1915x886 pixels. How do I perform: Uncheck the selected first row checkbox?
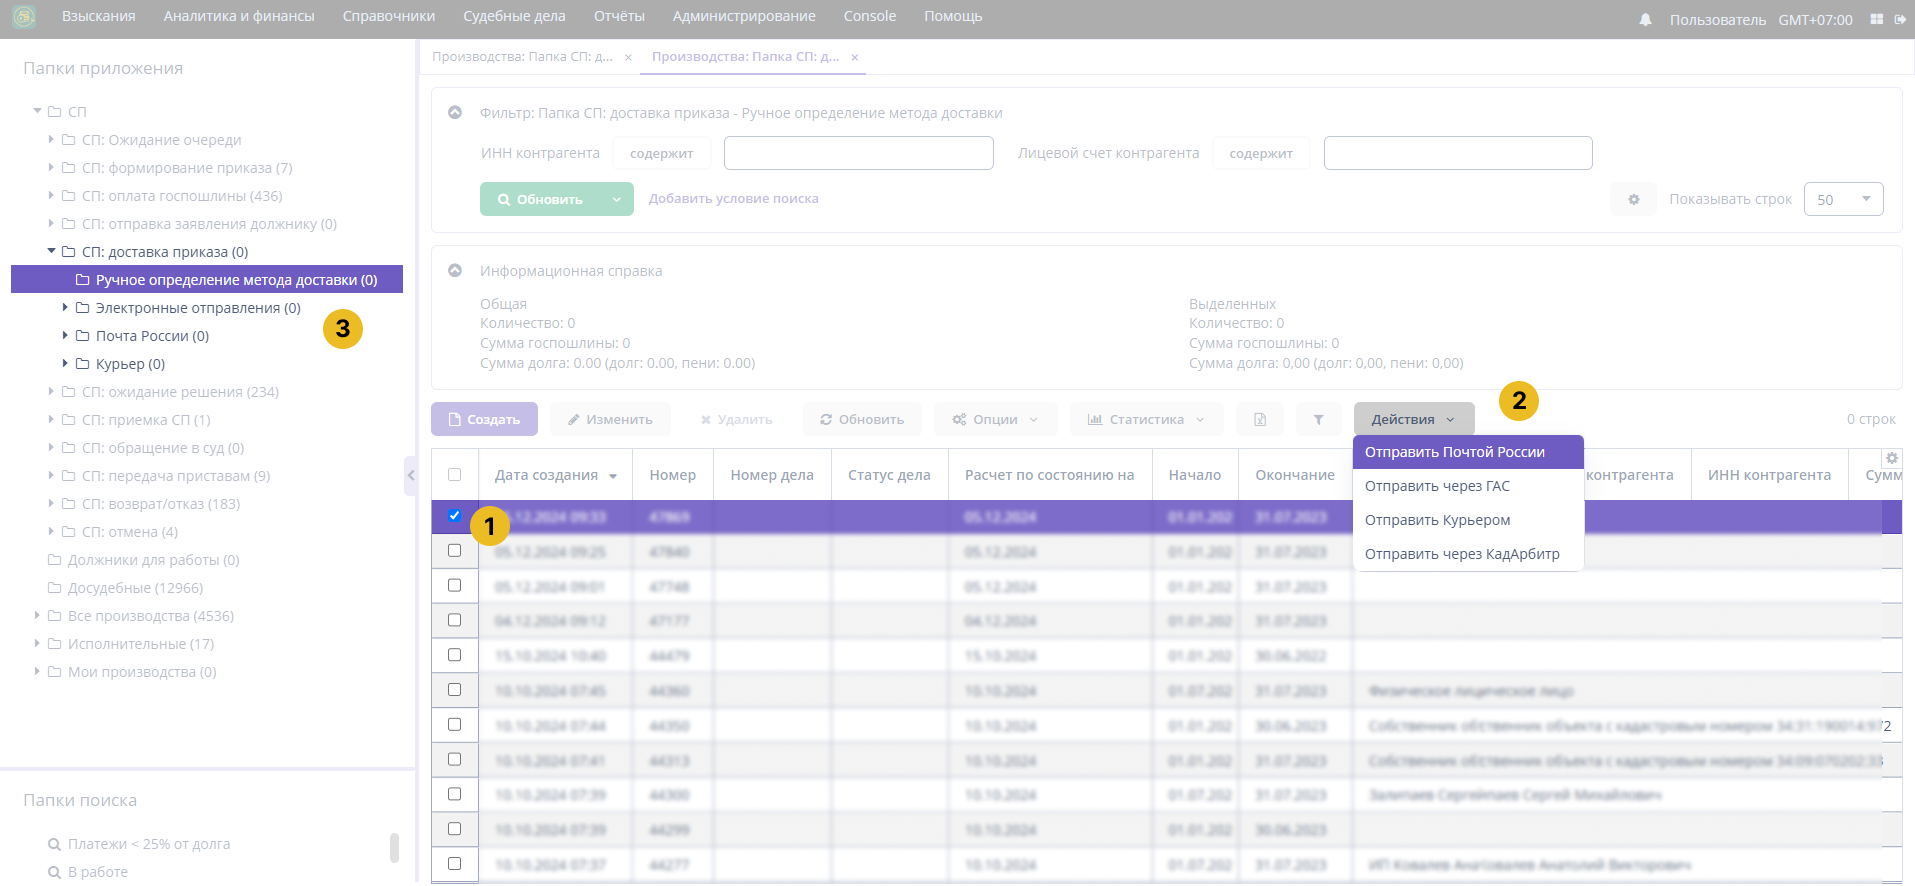click(455, 516)
